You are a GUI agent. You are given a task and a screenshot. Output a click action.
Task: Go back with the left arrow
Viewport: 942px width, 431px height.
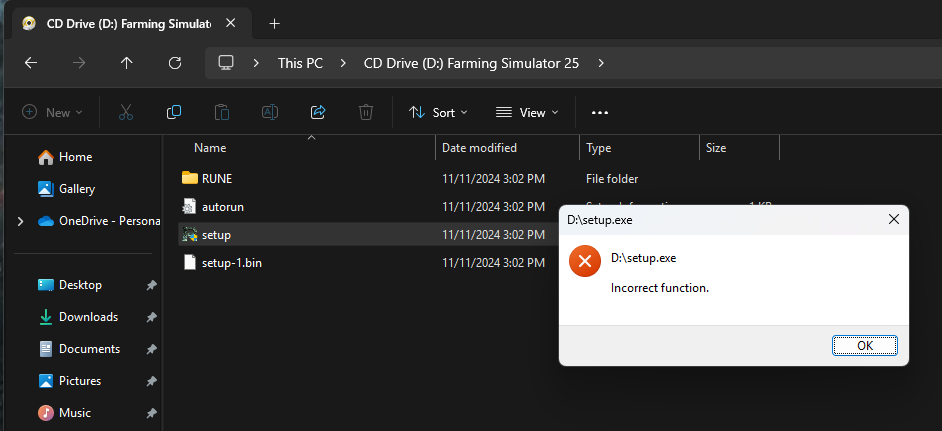31,63
